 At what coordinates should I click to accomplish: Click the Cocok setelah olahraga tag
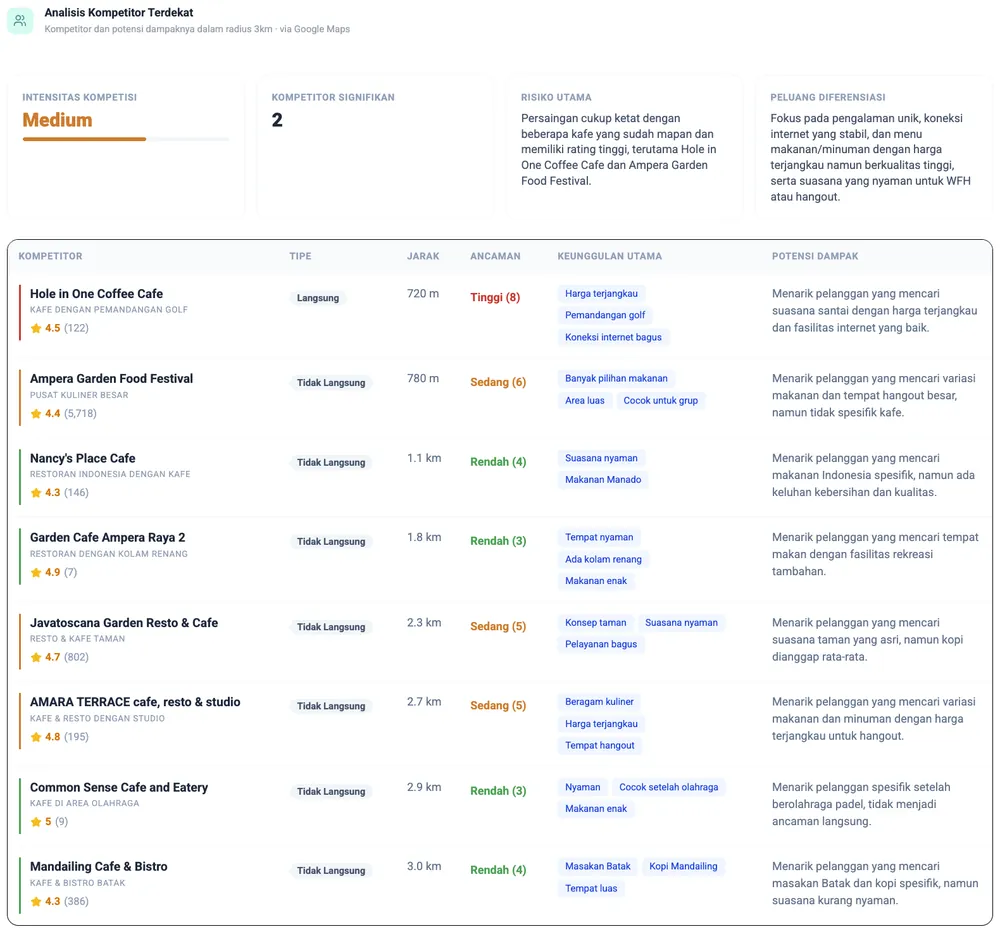pyautogui.click(x=668, y=787)
